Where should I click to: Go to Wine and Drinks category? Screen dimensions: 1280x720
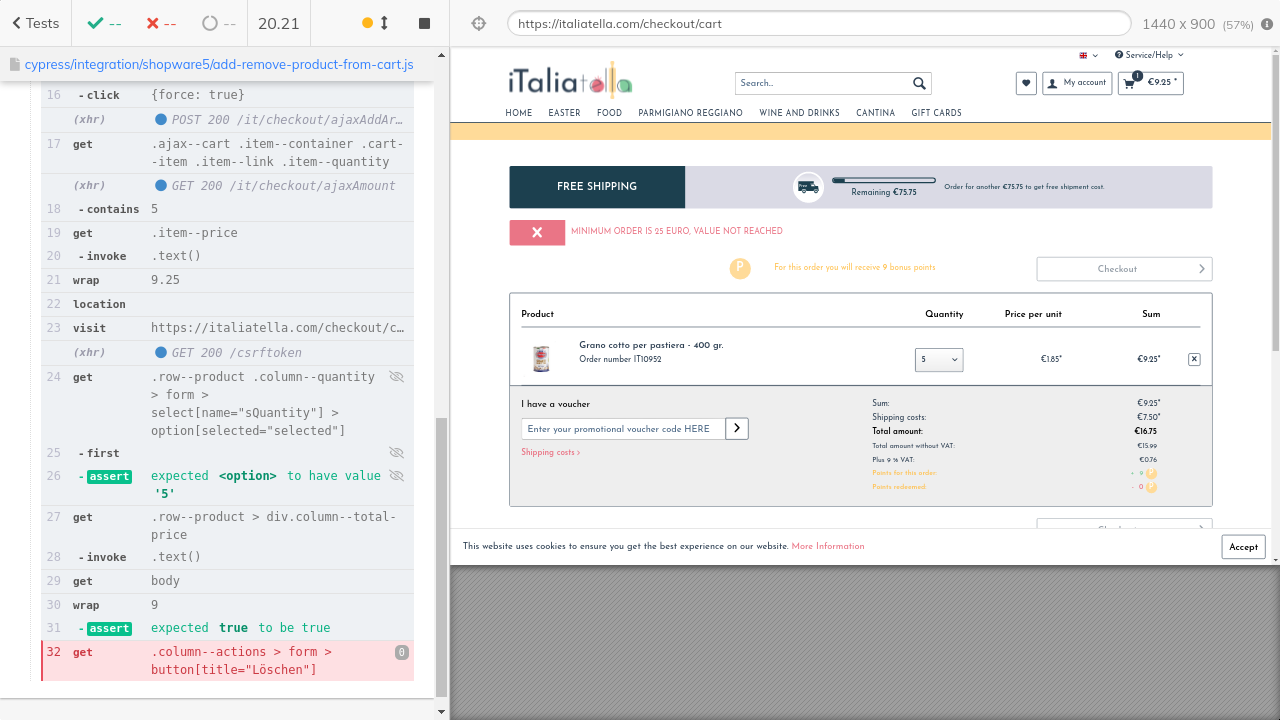click(x=799, y=113)
